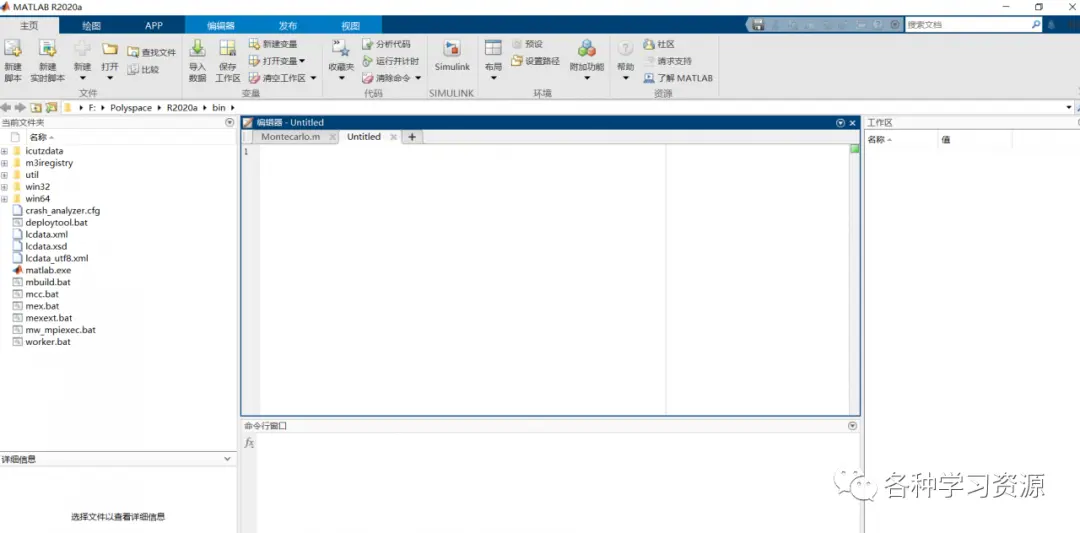The height and width of the screenshot is (533, 1080).
Task: Collapse 详细信息 details panel
Action: coord(228,459)
